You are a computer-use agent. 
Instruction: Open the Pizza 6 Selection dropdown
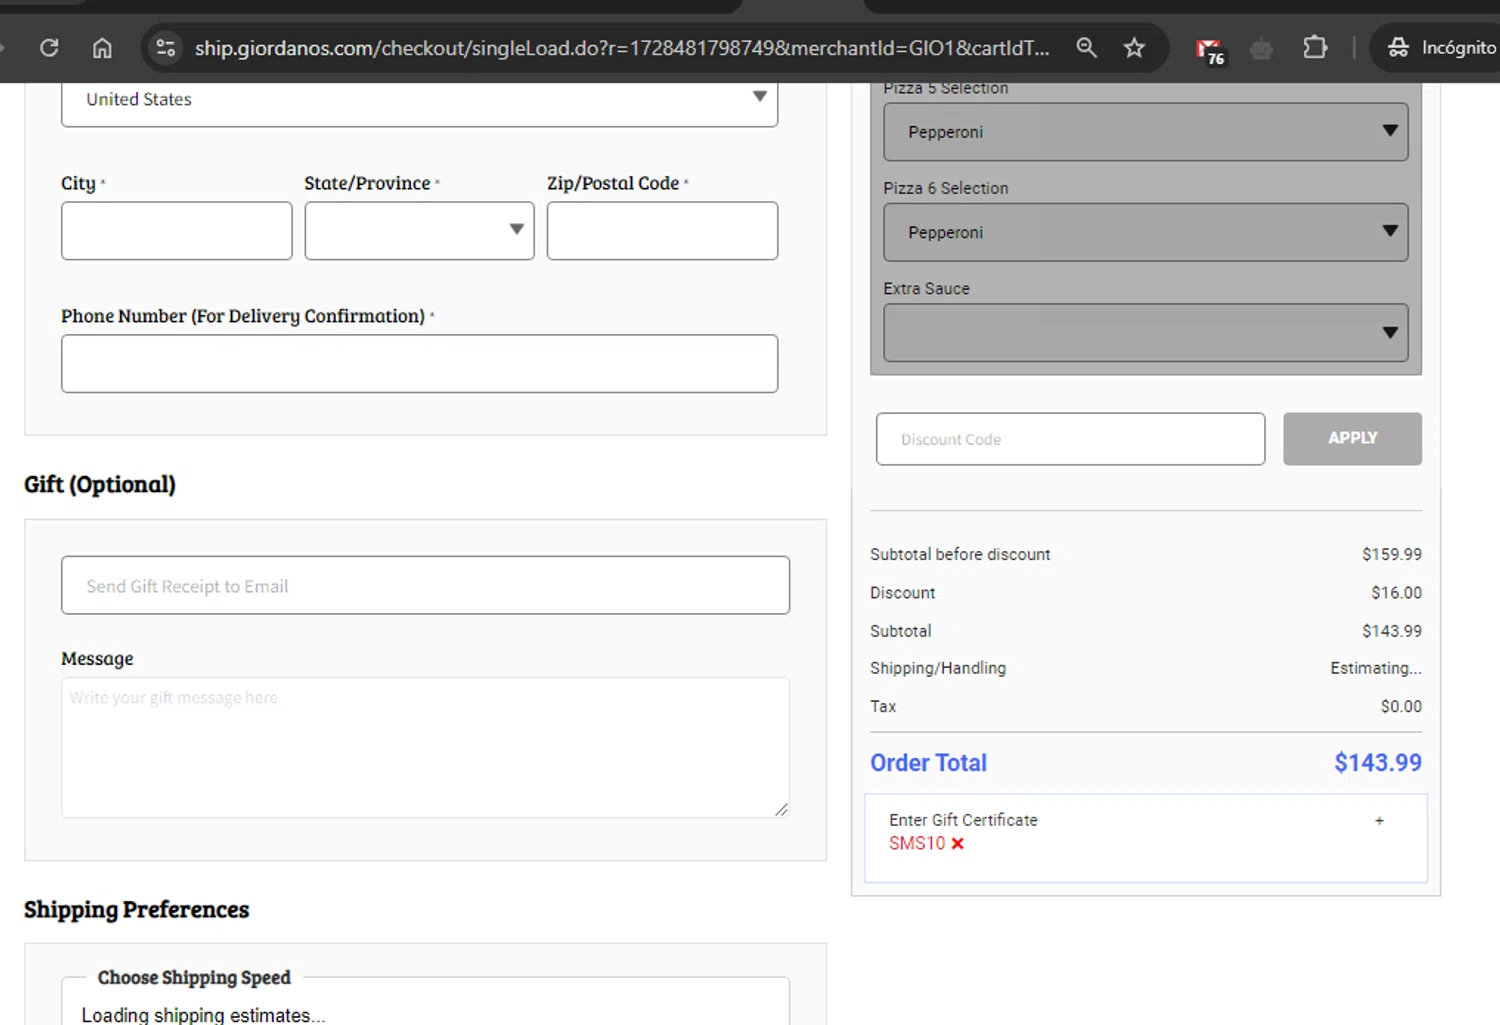tap(1145, 232)
